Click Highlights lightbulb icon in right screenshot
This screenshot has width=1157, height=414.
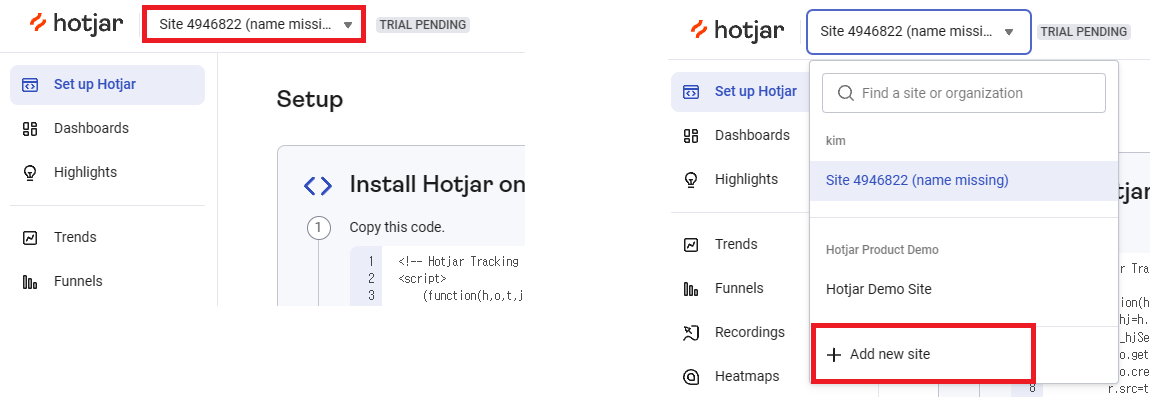(691, 179)
